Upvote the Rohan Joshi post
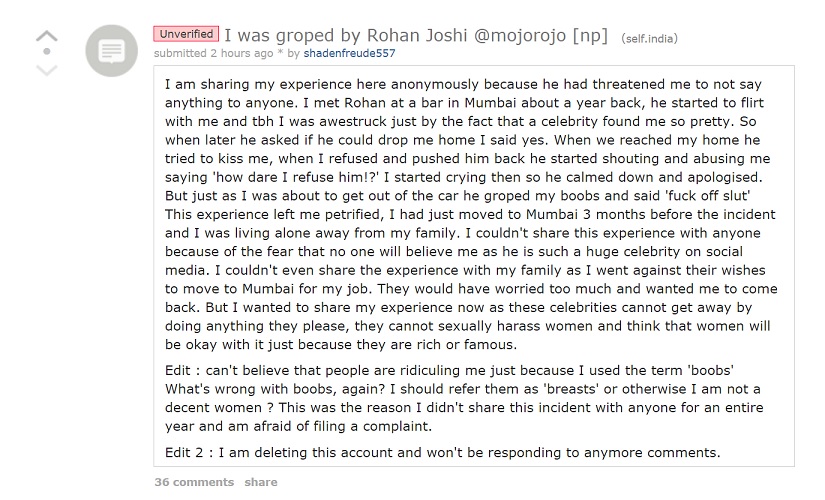 tap(46, 36)
